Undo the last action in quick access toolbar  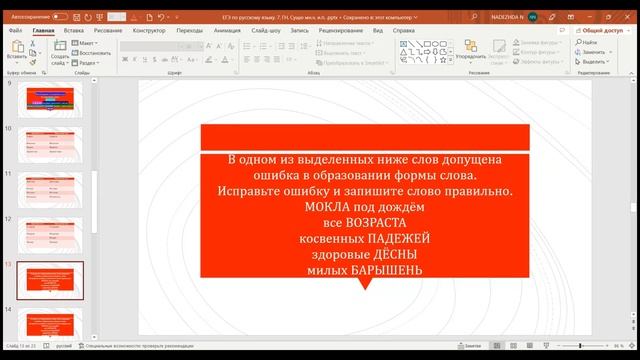[161, 17]
